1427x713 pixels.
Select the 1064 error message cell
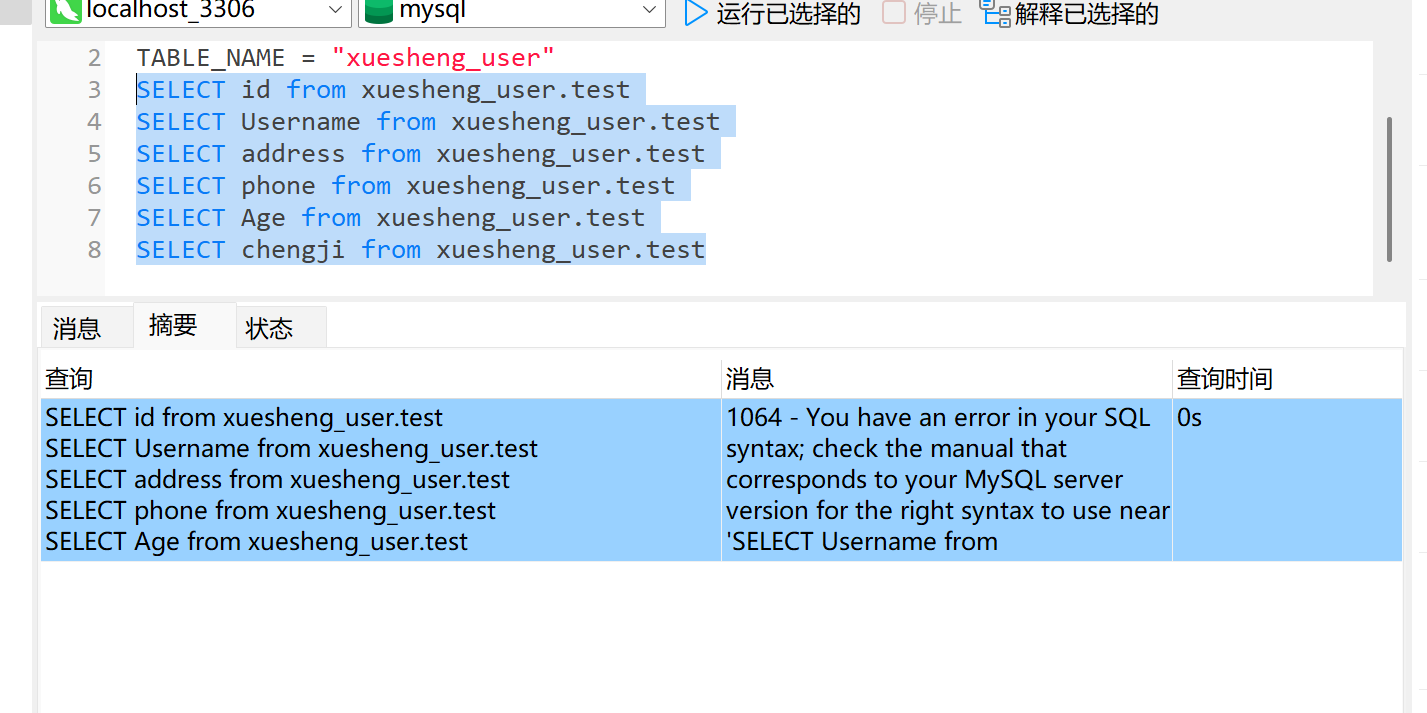pos(945,479)
